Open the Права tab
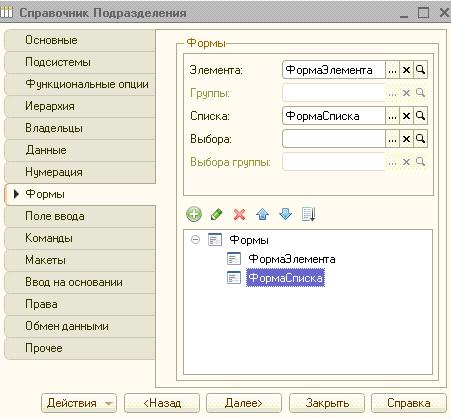 pos(80,304)
